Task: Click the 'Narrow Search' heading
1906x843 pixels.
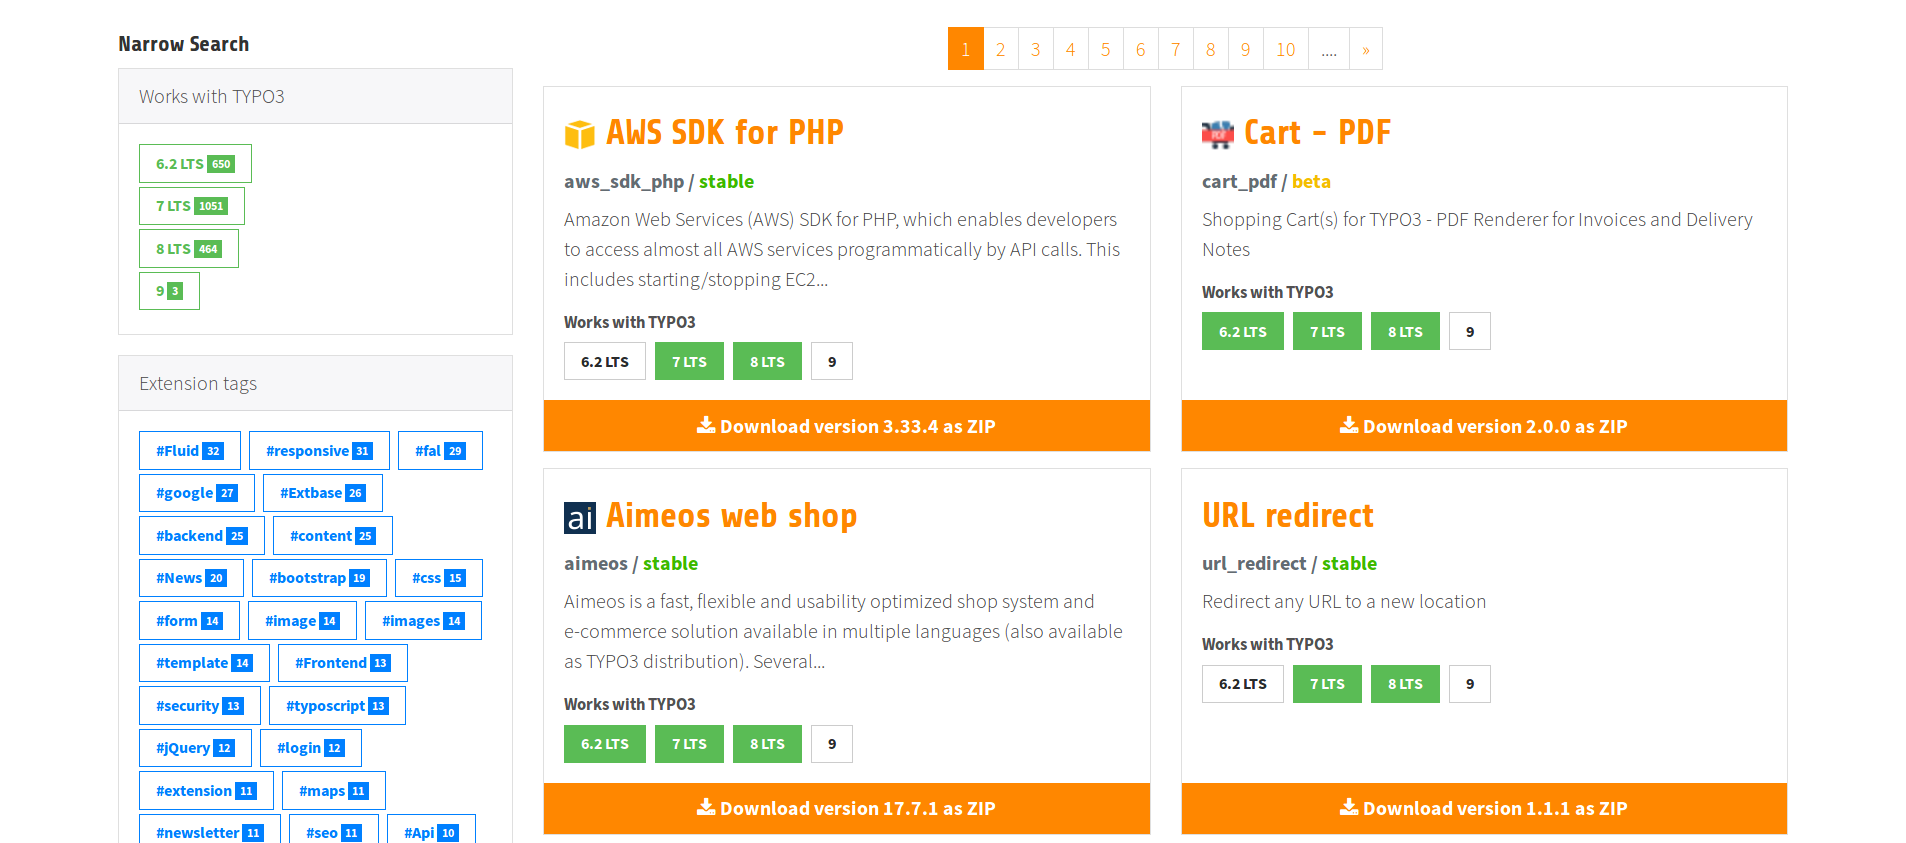Action: coord(184,44)
